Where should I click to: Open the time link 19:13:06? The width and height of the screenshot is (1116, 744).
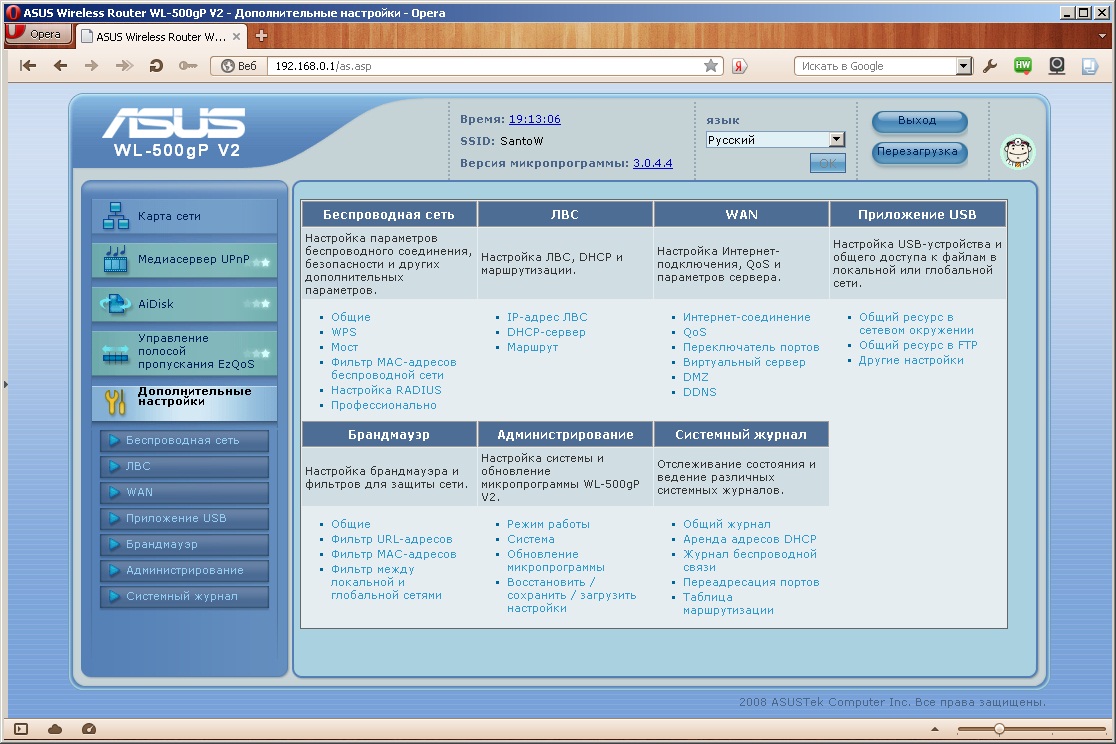tap(535, 119)
